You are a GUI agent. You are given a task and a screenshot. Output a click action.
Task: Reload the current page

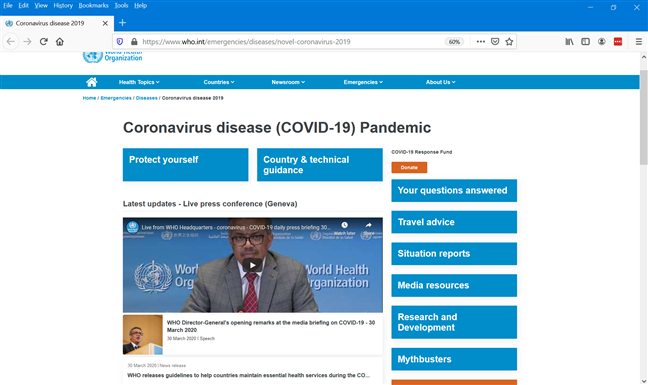pyautogui.click(x=43, y=42)
